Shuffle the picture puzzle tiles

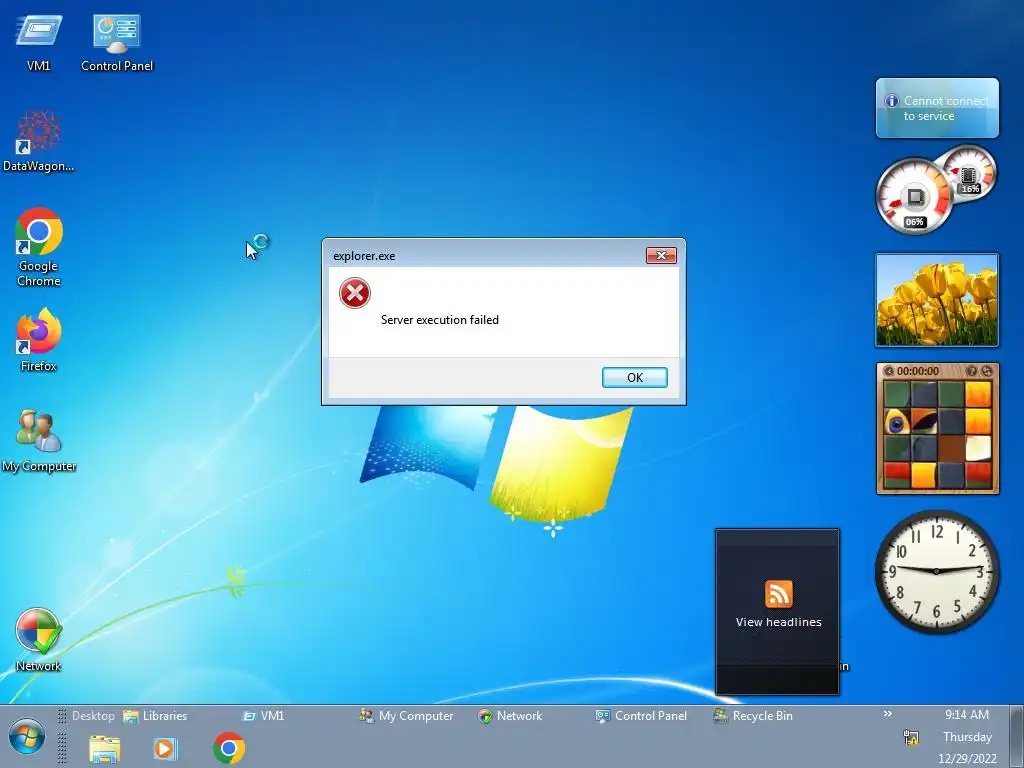[x=987, y=371]
